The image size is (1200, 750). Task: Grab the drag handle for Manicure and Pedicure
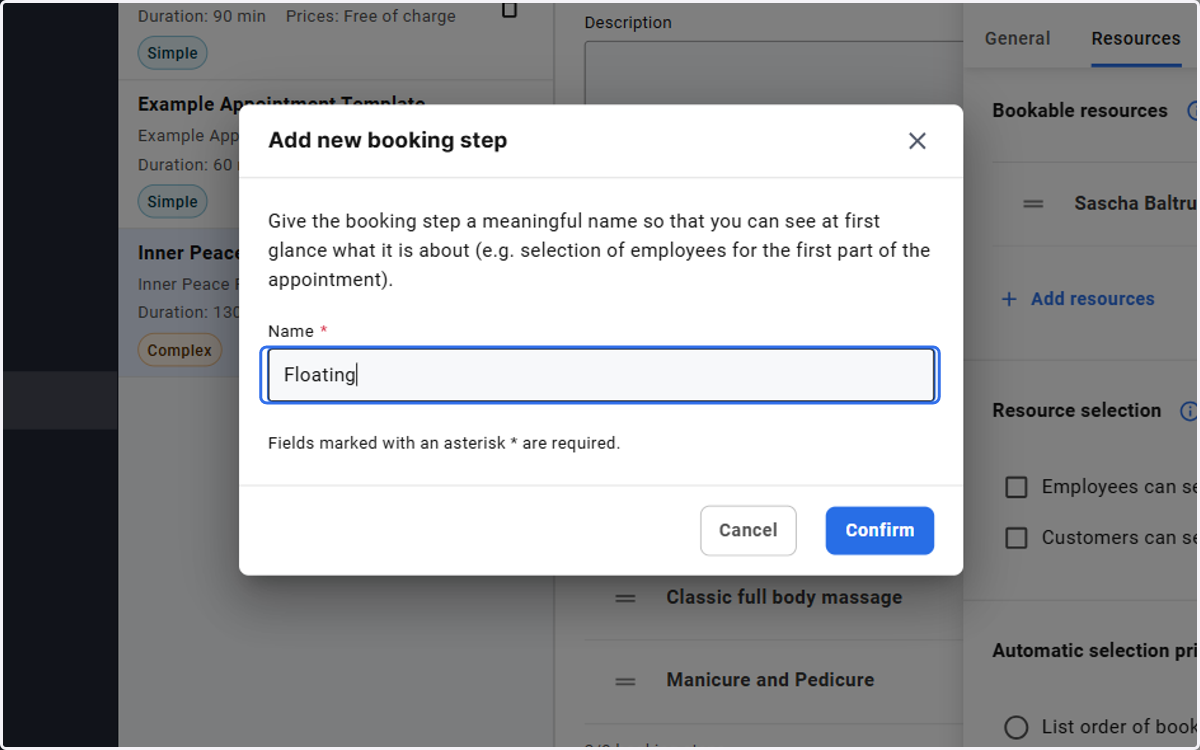625,681
